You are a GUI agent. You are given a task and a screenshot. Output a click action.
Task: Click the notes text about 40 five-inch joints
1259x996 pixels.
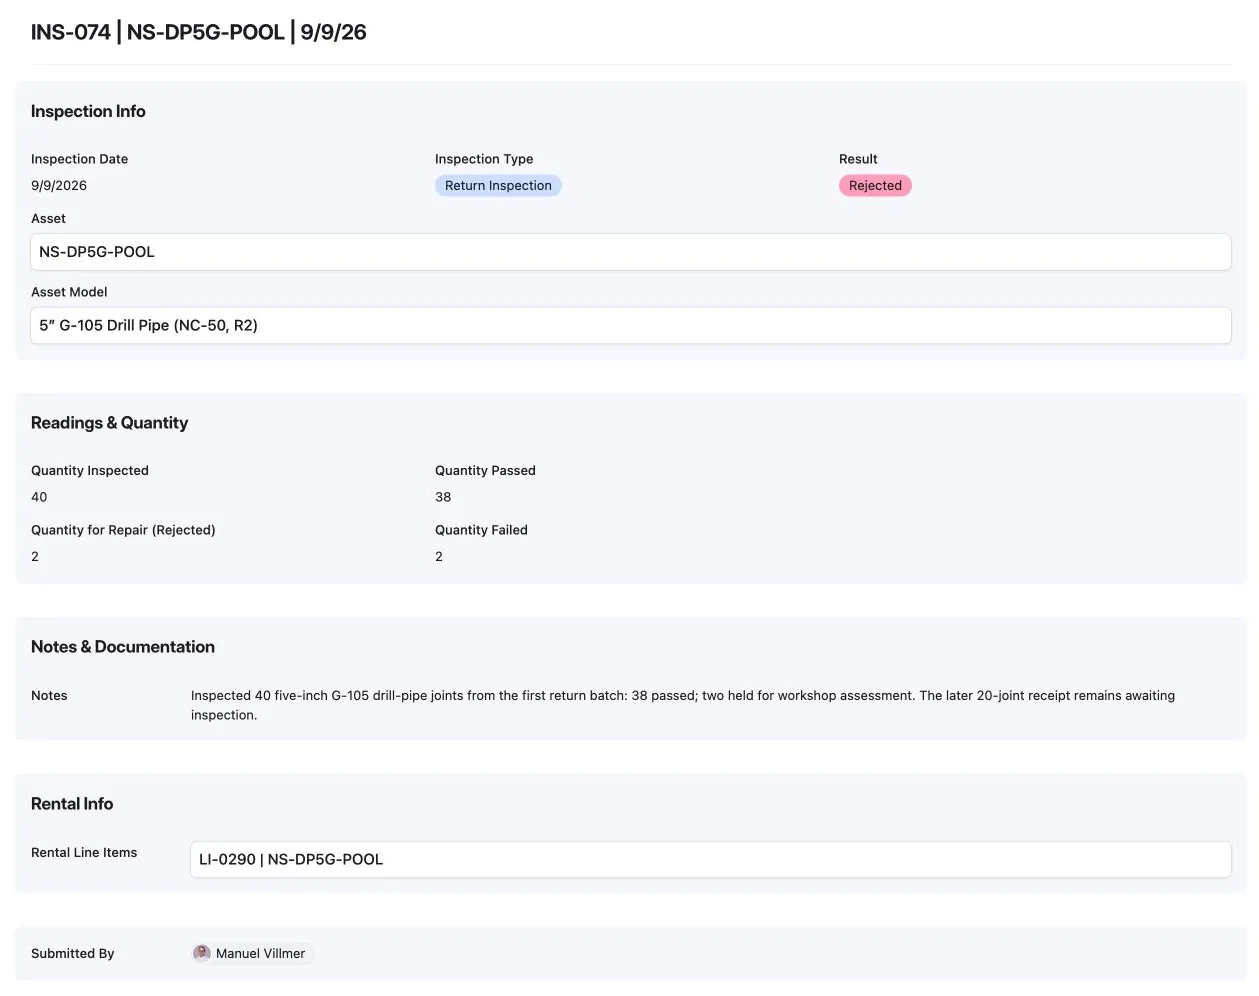point(683,705)
